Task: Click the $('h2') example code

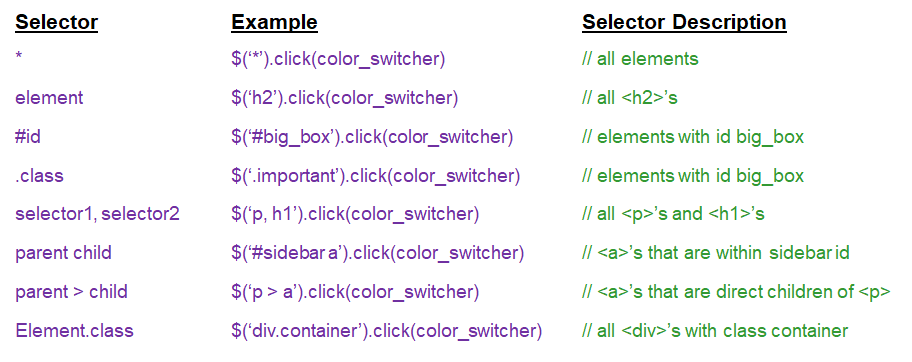Action: tap(344, 98)
